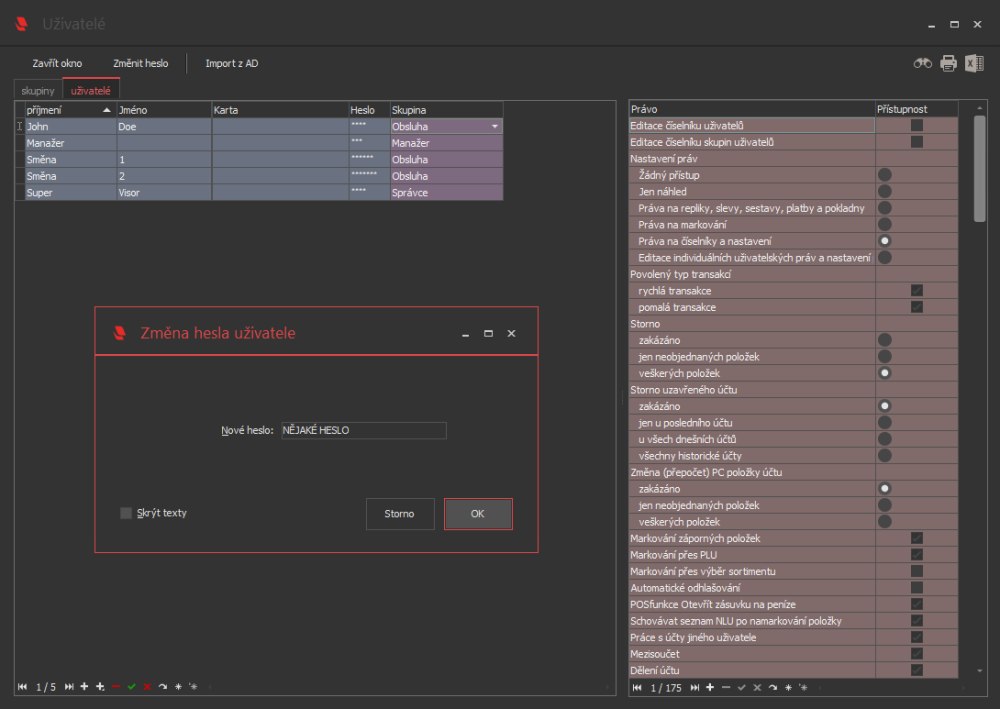The width and height of the screenshot is (1000, 709).
Task: Toggle Dělení účtu checkbox
Action: point(916,670)
